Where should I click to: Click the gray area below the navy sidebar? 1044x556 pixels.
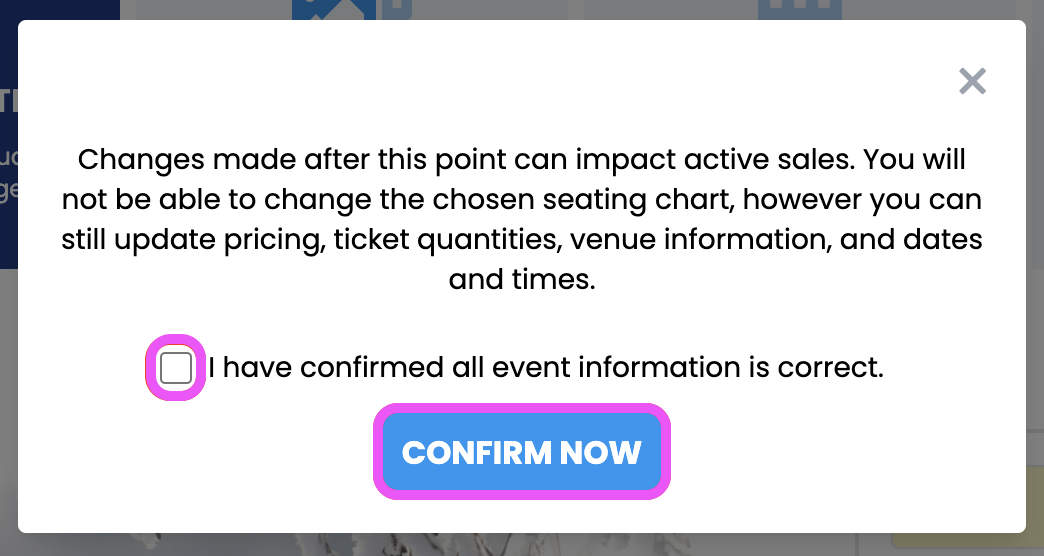click(9, 400)
